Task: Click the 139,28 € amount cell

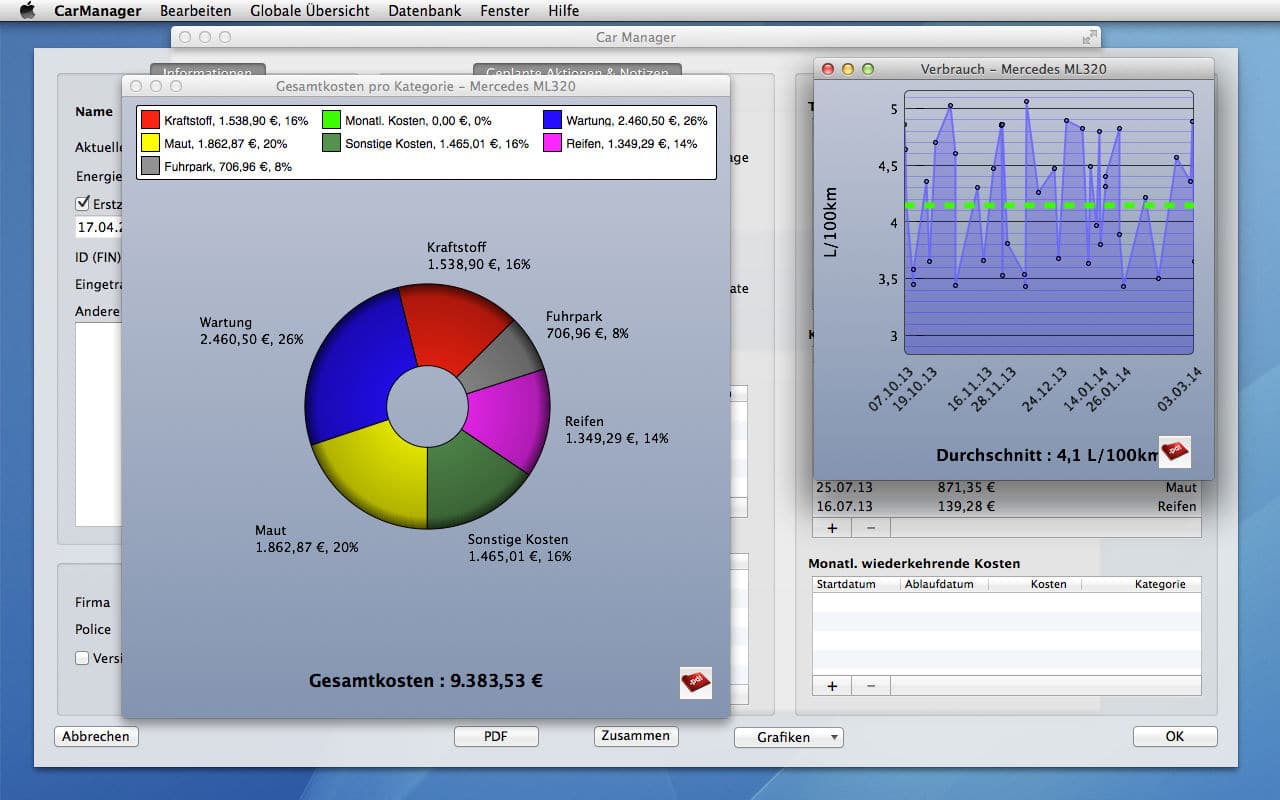Action: [x=967, y=506]
